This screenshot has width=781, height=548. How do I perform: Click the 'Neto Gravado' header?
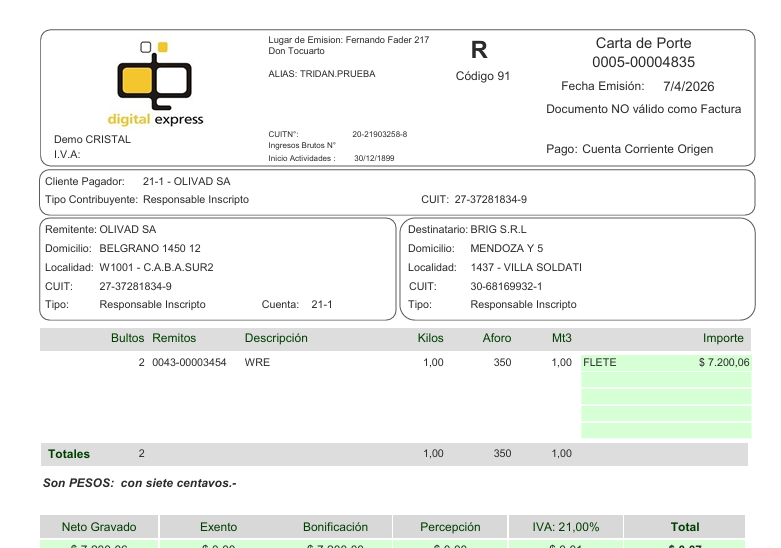click(99, 527)
